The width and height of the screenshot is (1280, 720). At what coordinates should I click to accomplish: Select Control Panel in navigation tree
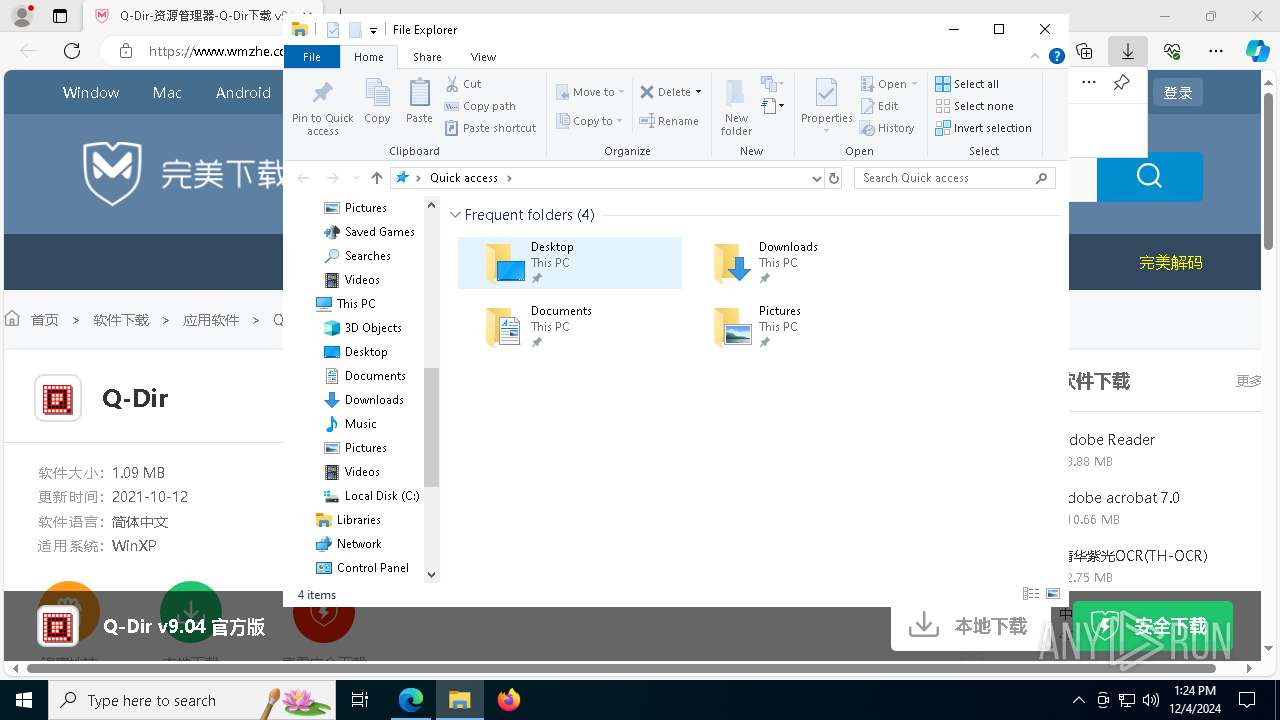click(362, 568)
